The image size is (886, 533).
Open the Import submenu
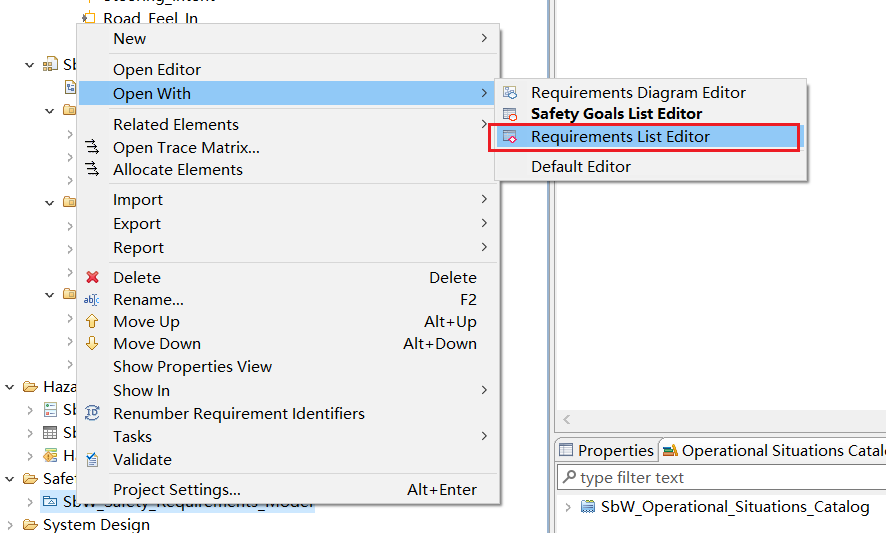pyautogui.click(x=288, y=200)
